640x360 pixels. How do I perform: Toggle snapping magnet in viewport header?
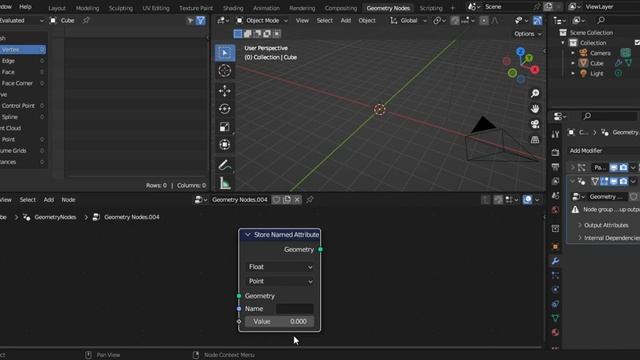(455, 20)
